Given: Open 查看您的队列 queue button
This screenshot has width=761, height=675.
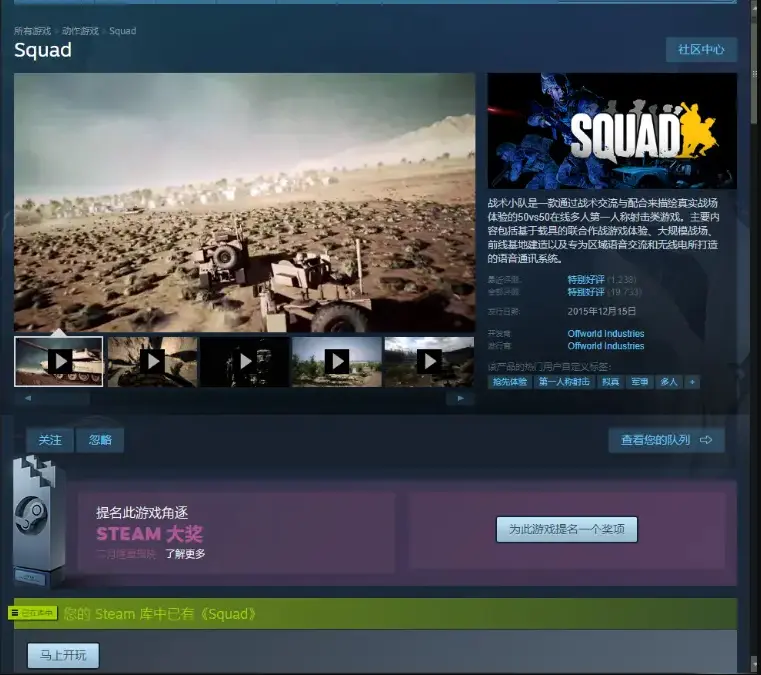Looking at the screenshot, I should pyautogui.click(x=666, y=440).
